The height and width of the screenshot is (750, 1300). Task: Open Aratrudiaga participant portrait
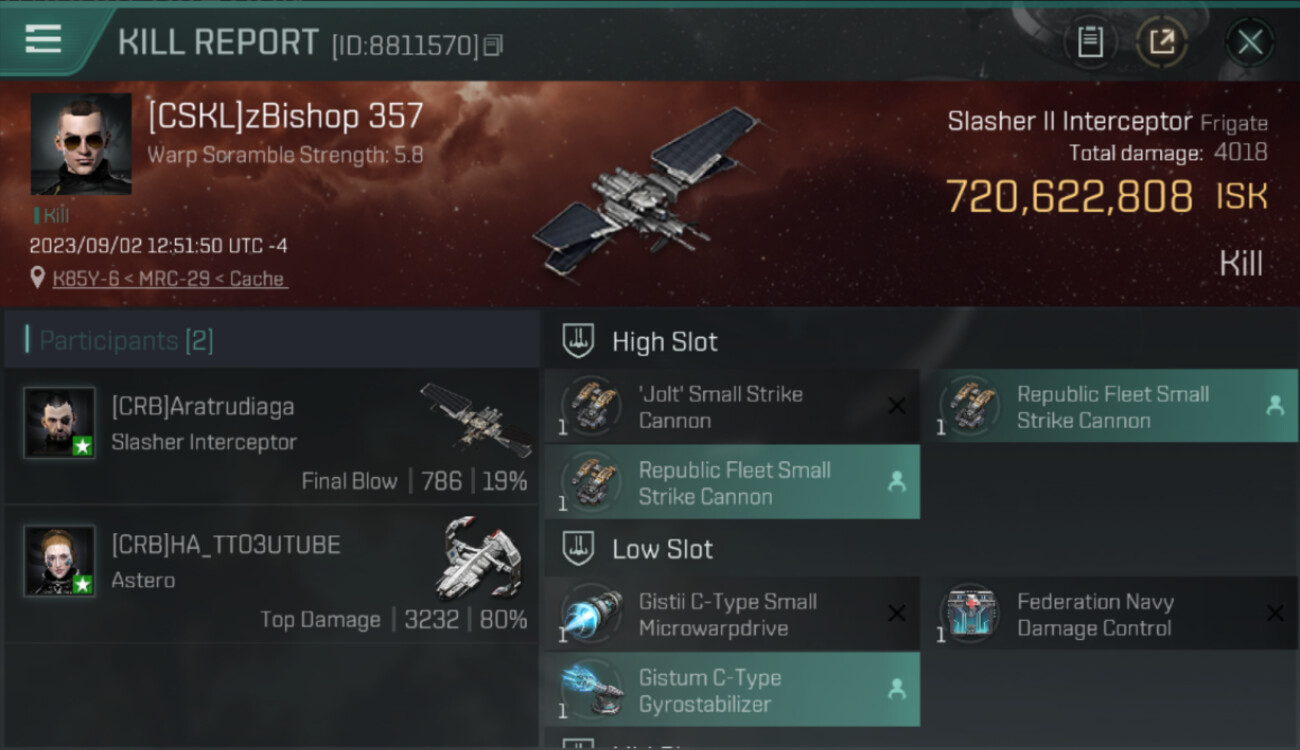coord(60,422)
